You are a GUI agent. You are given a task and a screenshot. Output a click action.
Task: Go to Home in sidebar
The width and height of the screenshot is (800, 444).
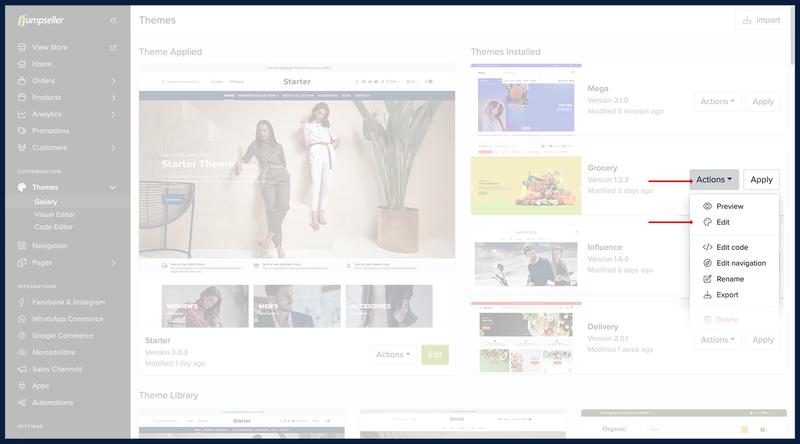point(42,64)
